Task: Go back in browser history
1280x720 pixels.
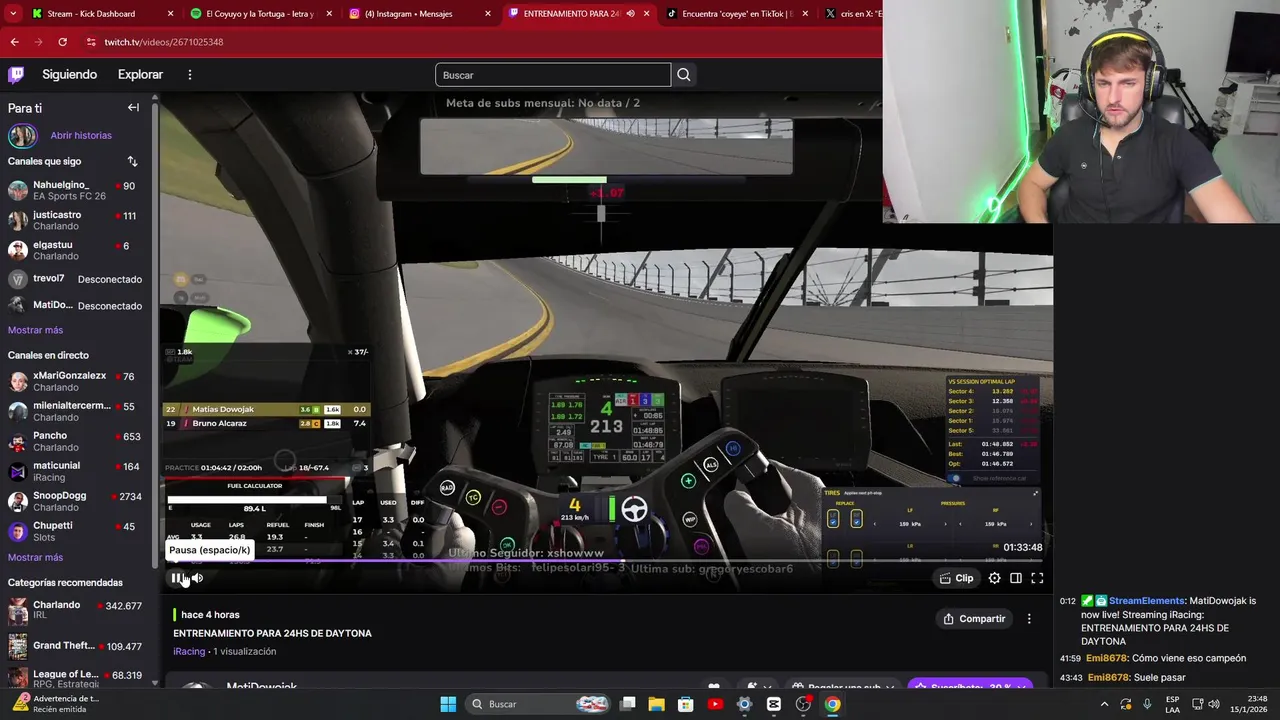Action: click(14, 42)
